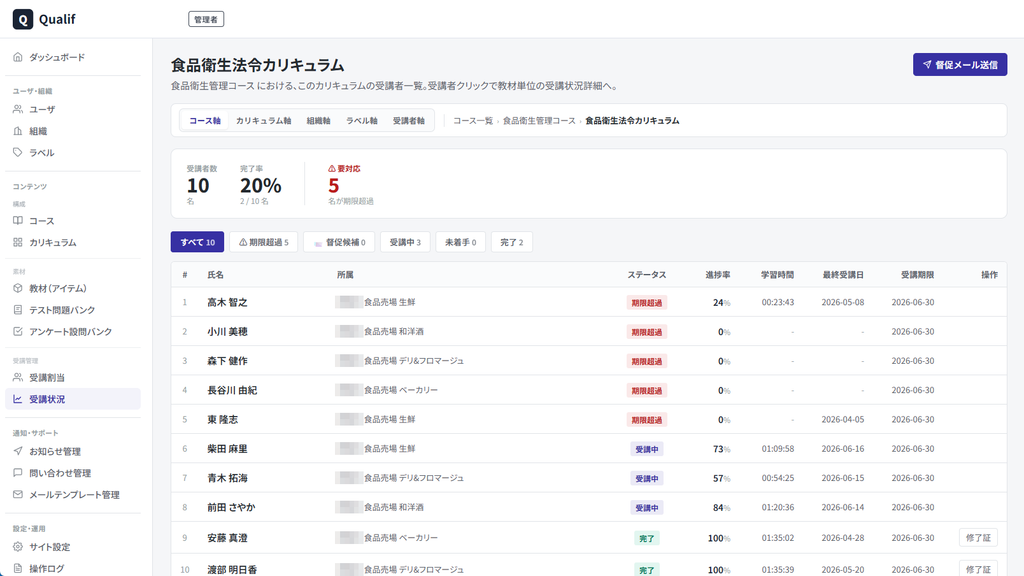This screenshot has height=576, width=1024.
Task: Open sidebar item テスト問題バンク
Action: tap(73, 310)
